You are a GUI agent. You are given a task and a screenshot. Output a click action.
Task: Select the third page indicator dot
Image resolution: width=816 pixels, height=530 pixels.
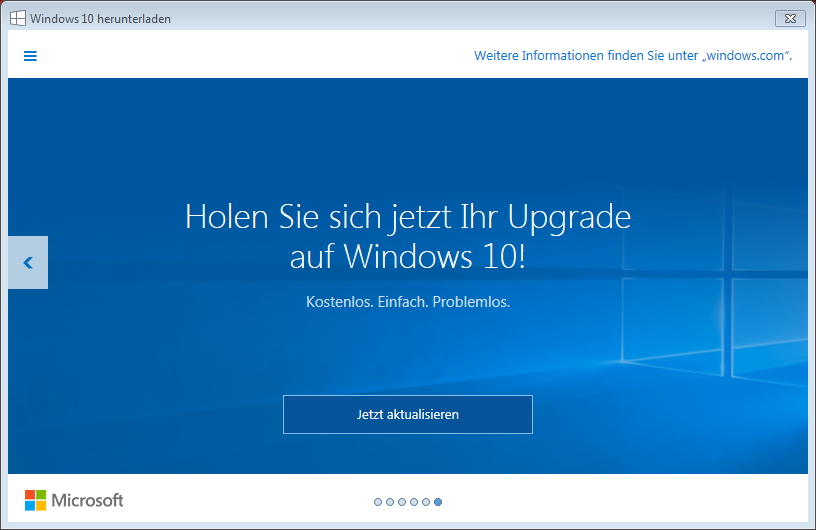tap(402, 502)
